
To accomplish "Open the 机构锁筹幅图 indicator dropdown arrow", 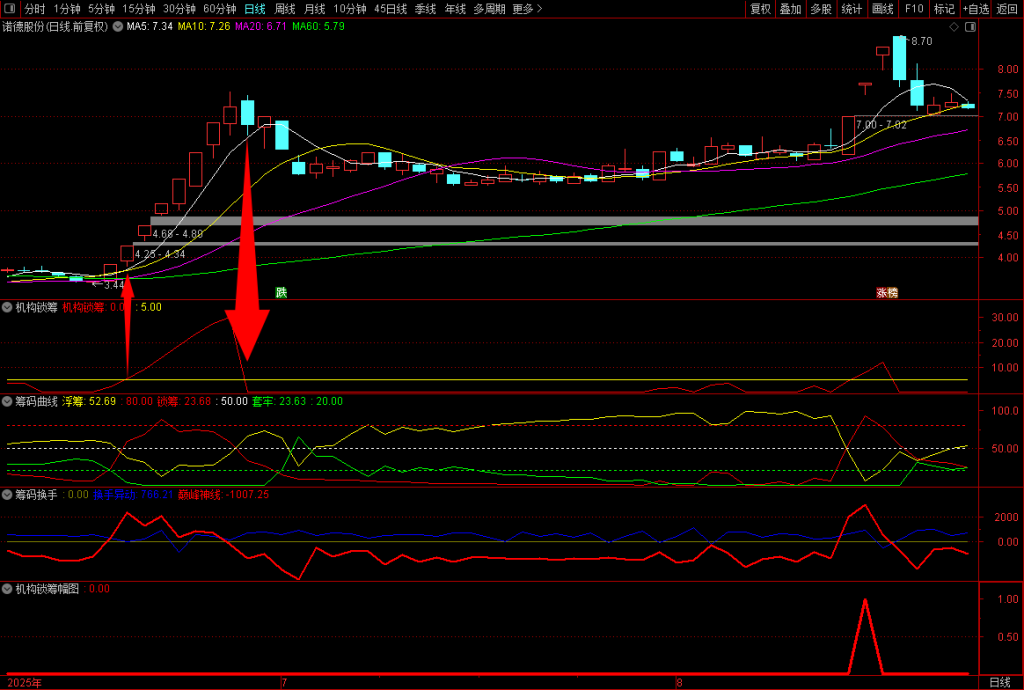I will coord(8,589).
